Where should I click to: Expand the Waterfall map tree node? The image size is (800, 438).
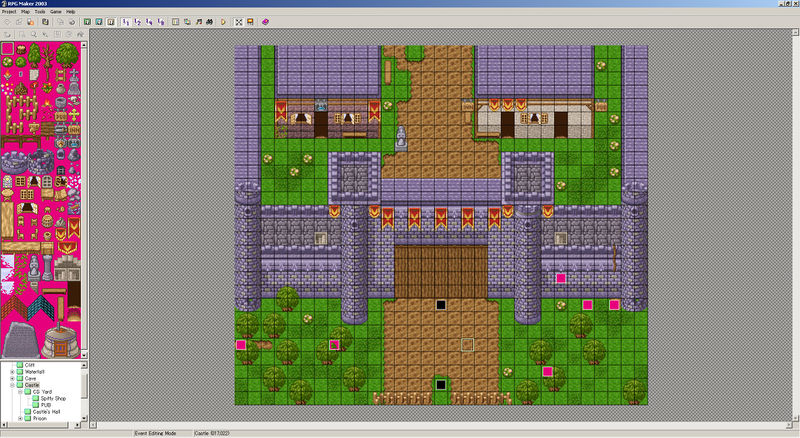point(11,370)
